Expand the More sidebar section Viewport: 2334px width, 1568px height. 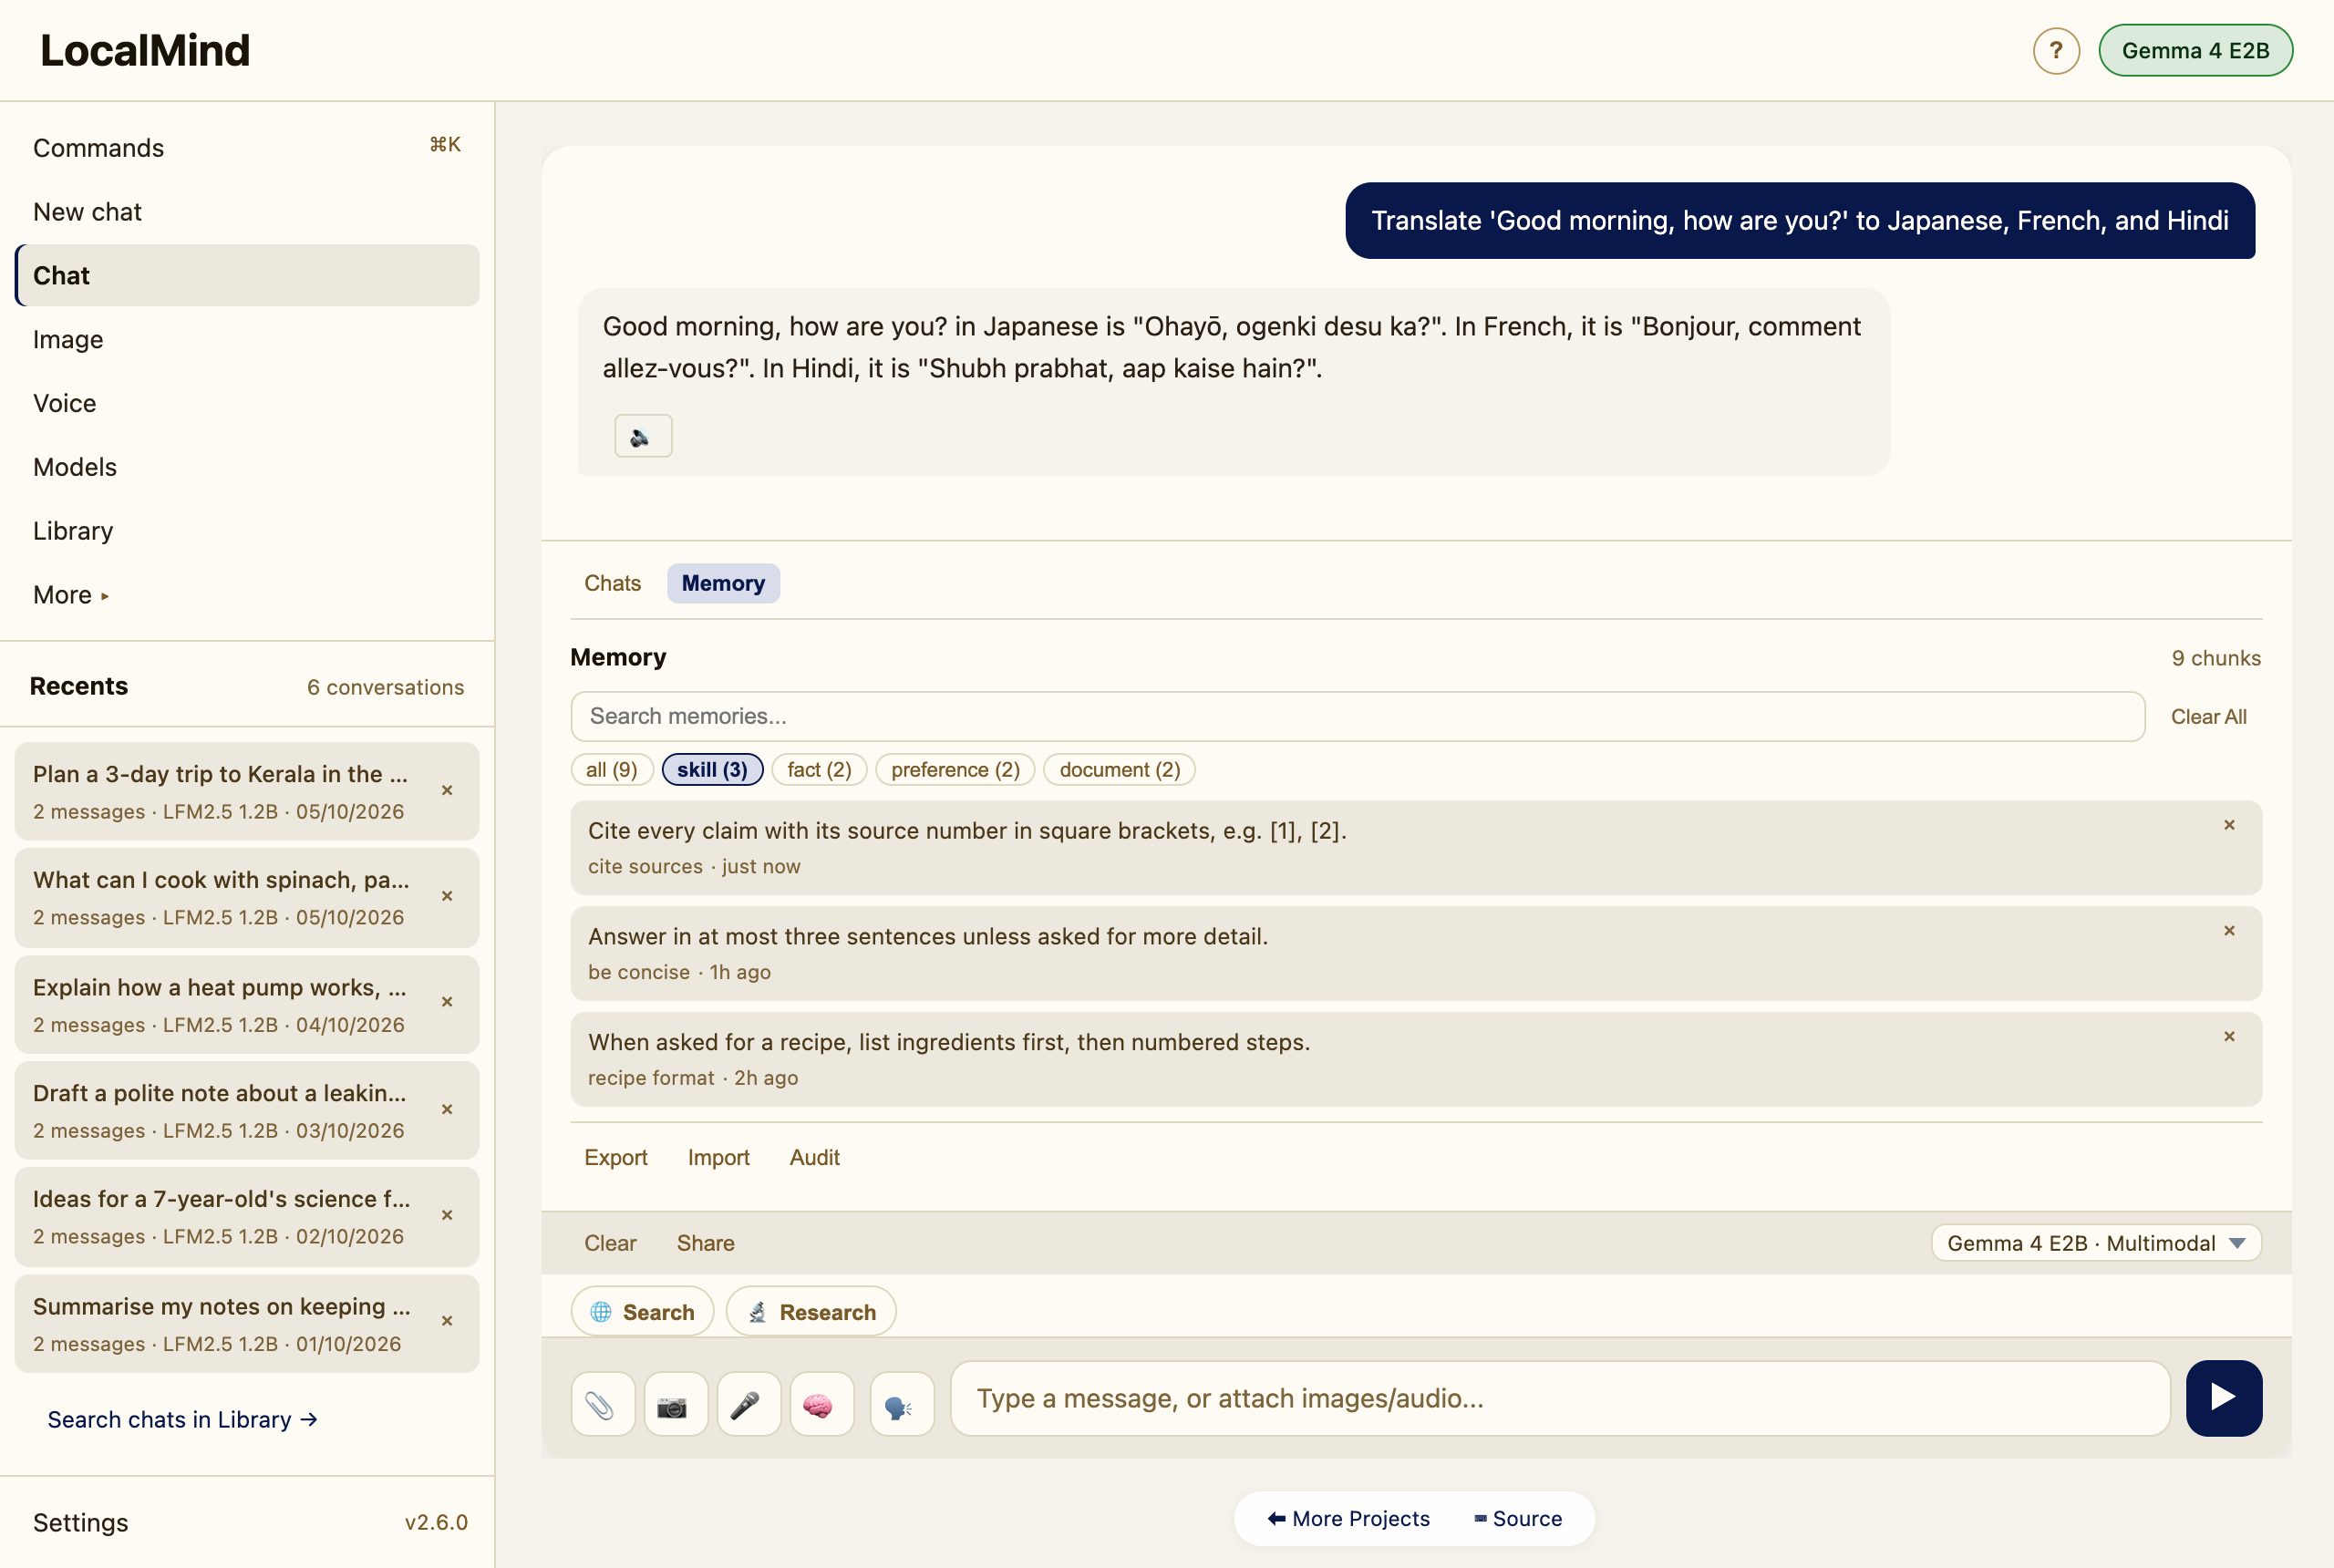(70, 595)
